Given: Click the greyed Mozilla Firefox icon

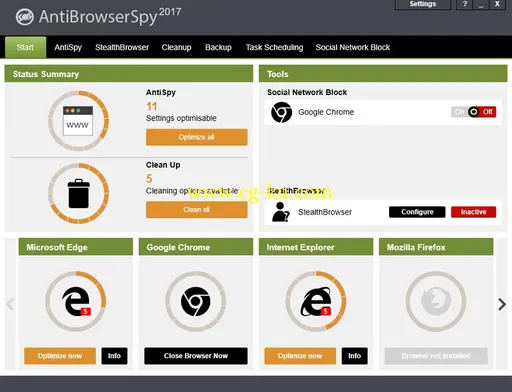Looking at the screenshot, I should pos(436,301).
